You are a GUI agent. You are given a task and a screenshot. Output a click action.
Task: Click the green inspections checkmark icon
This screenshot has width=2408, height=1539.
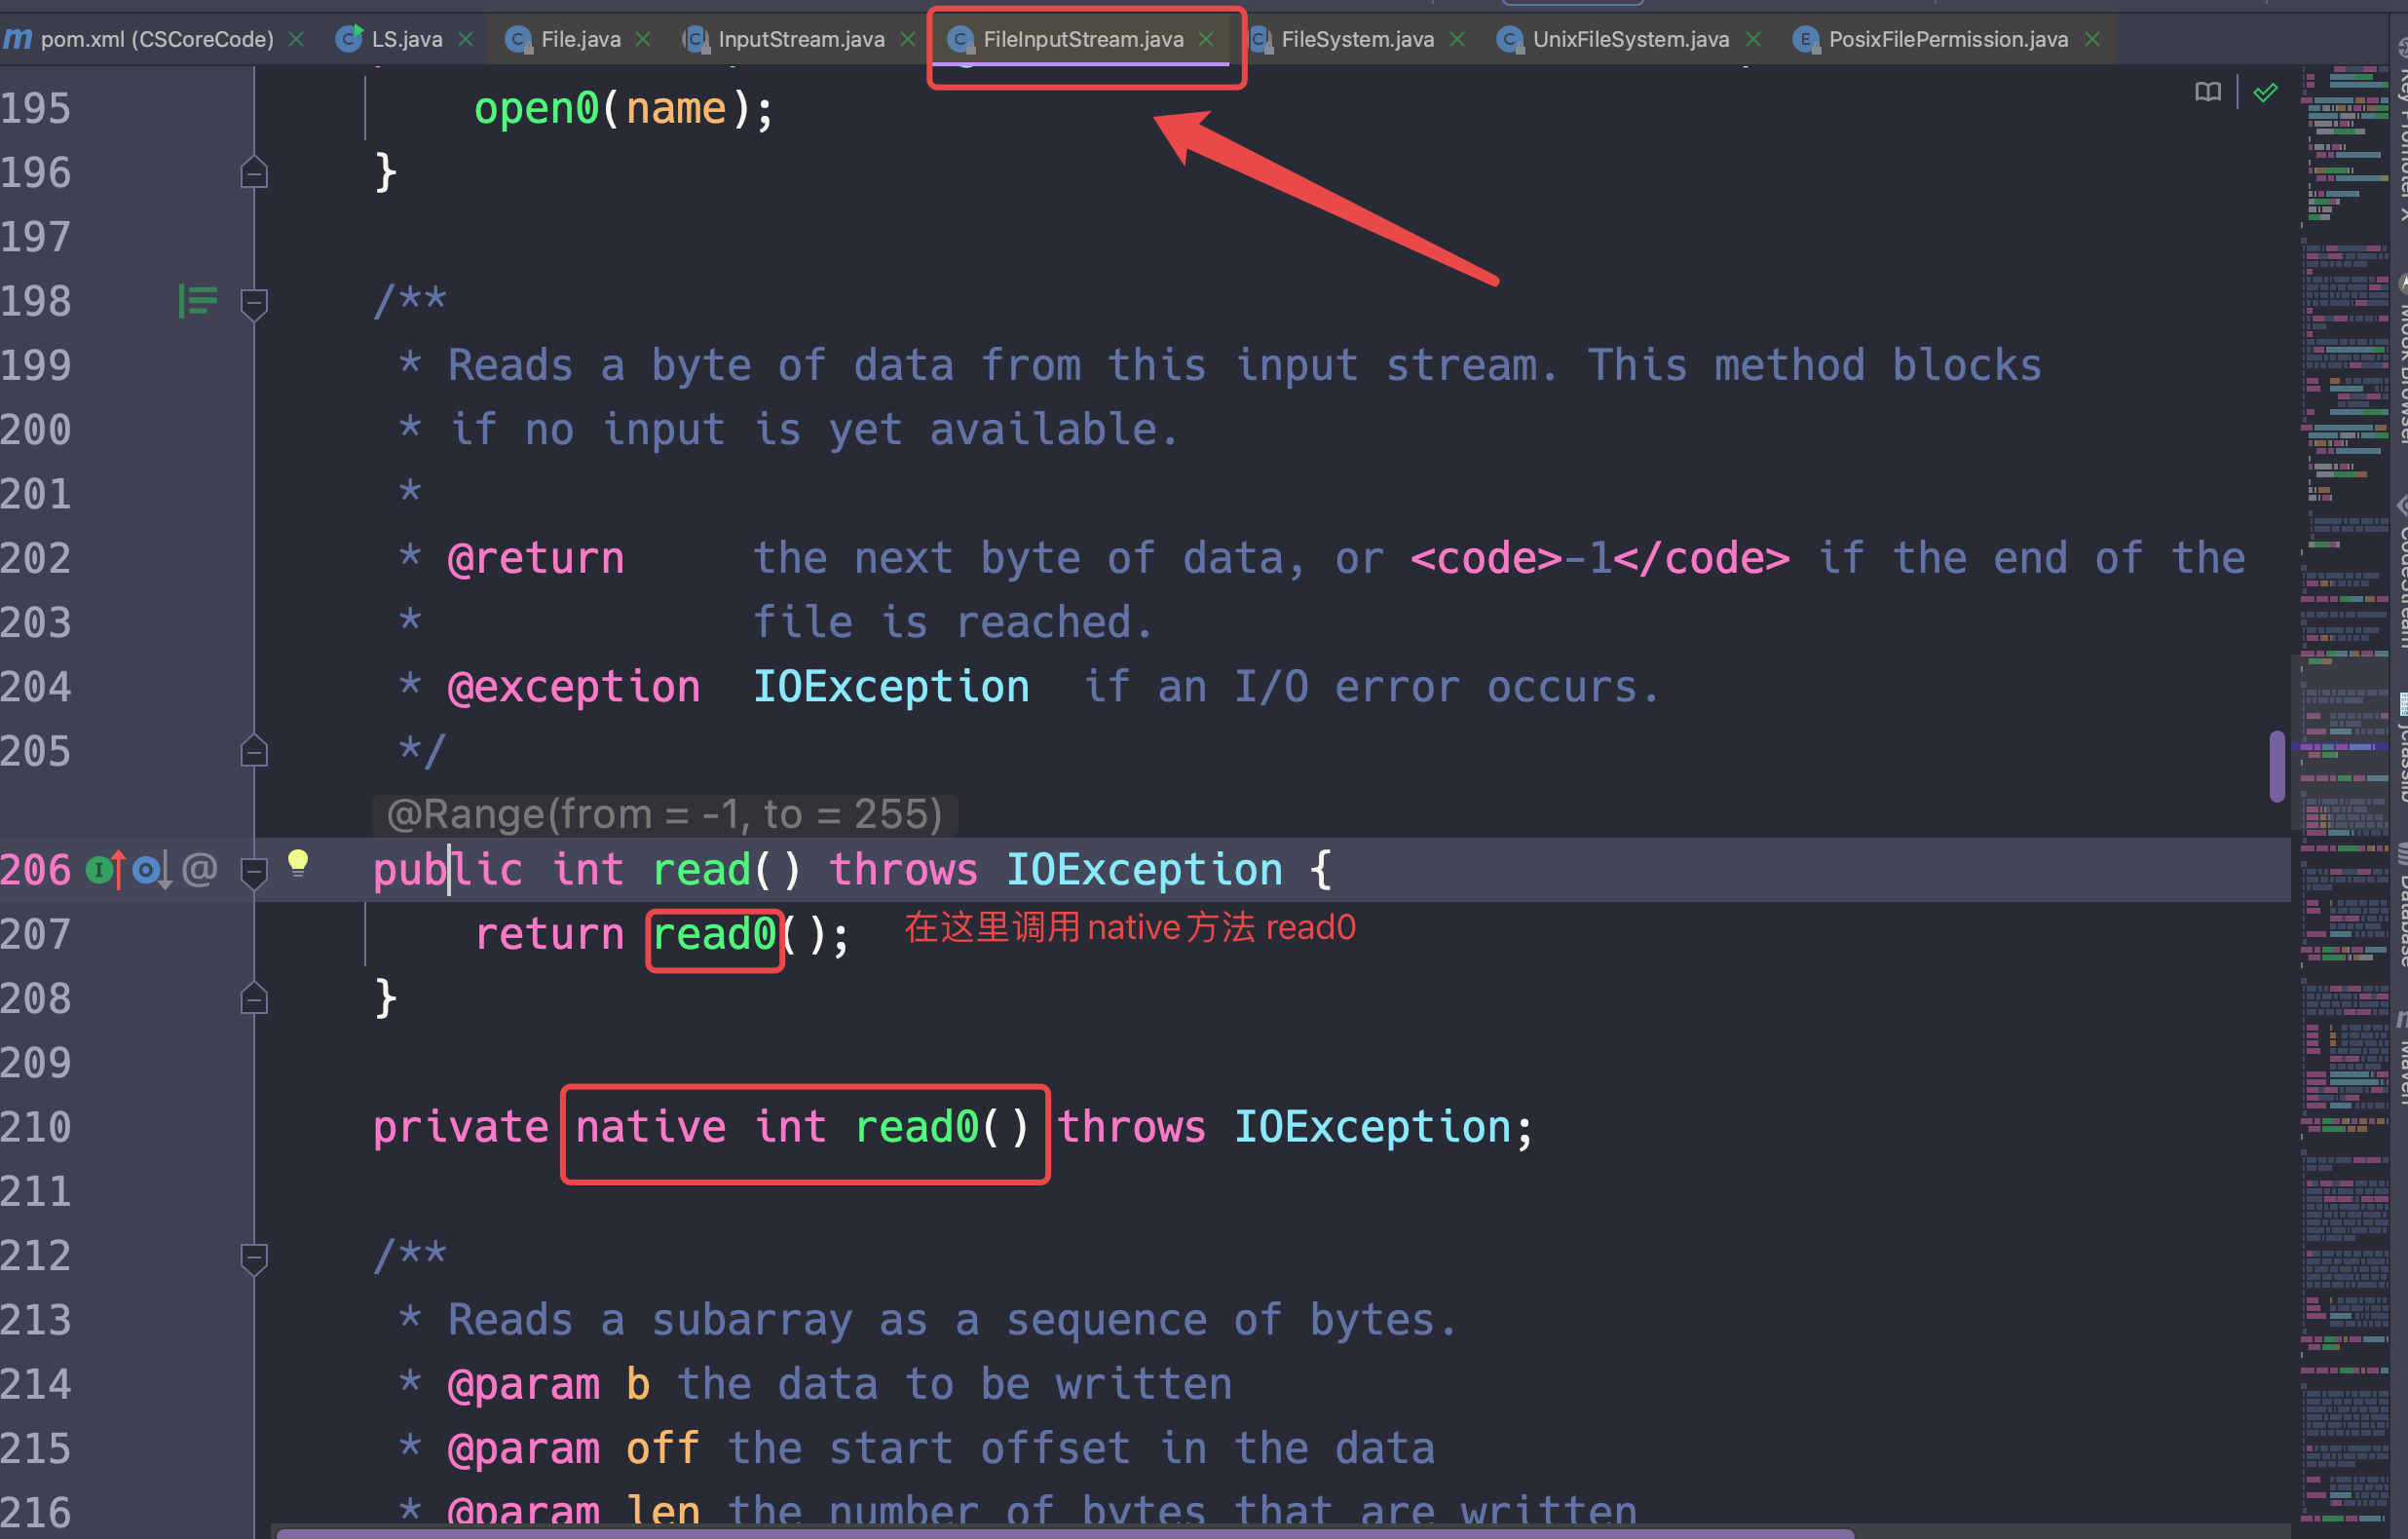[x=2265, y=93]
